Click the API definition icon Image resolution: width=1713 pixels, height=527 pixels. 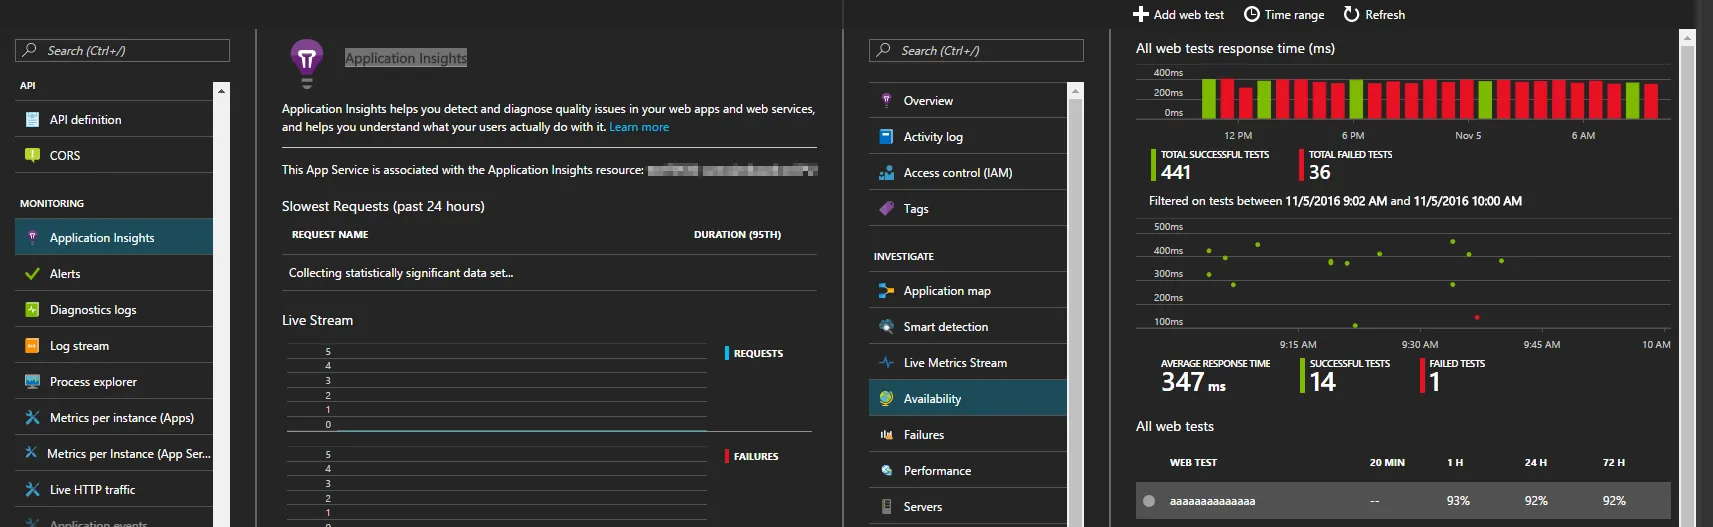[32, 120]
